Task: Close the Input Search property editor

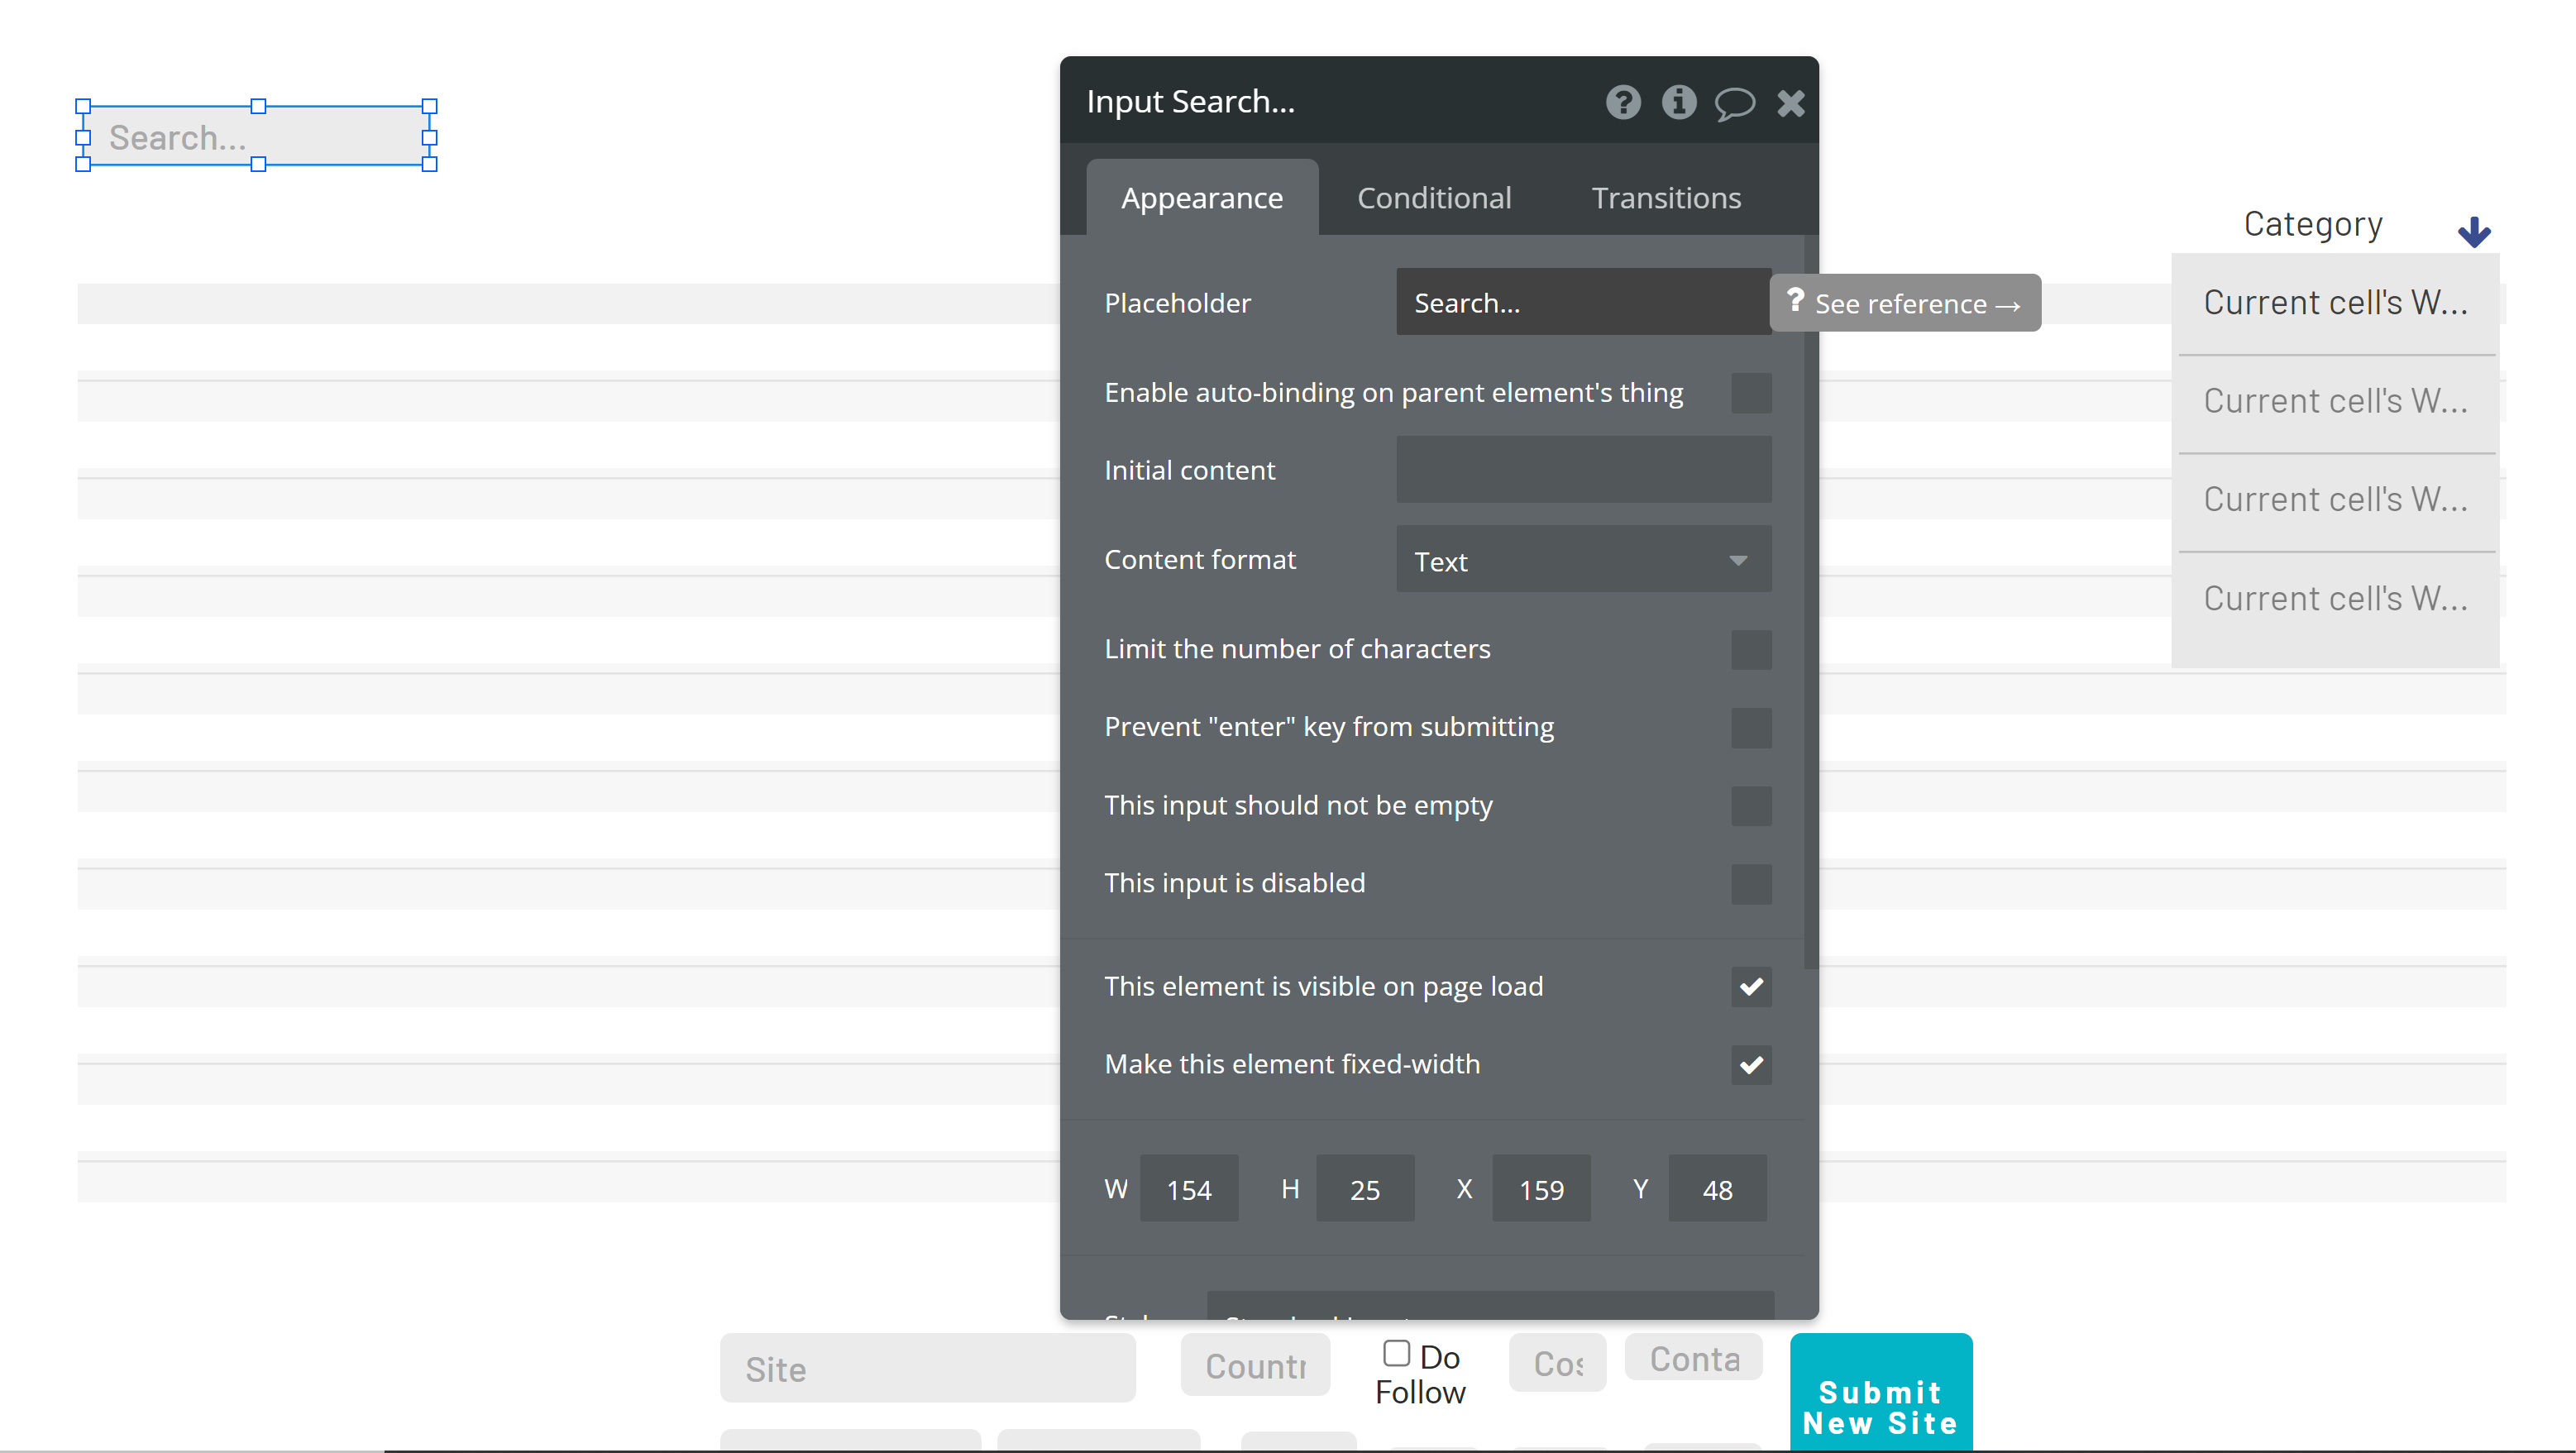Action: pos(1791,103)
